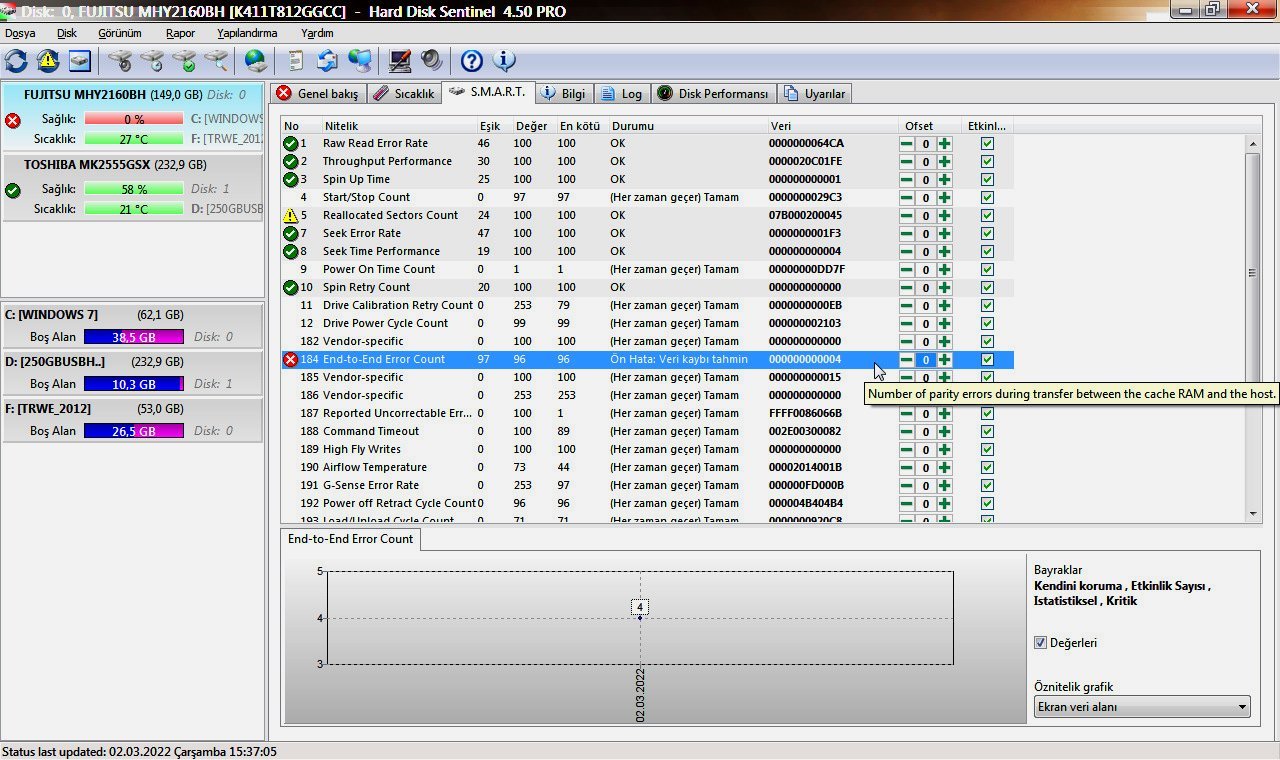This screenshot has height=760, width=1280.
Task: Open help with question mark icon
Action: pyautogui.click(x=472, y=61)
